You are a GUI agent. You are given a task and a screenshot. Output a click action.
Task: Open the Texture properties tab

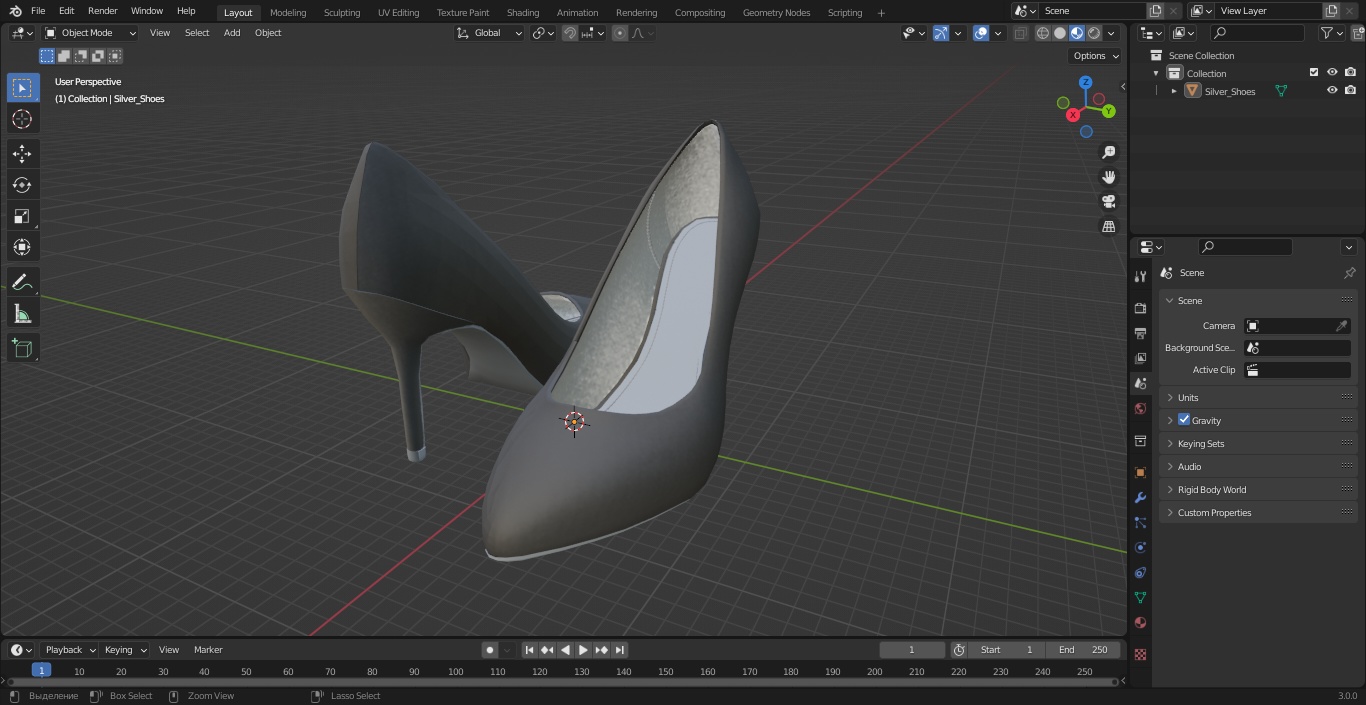click(1140, 654)
